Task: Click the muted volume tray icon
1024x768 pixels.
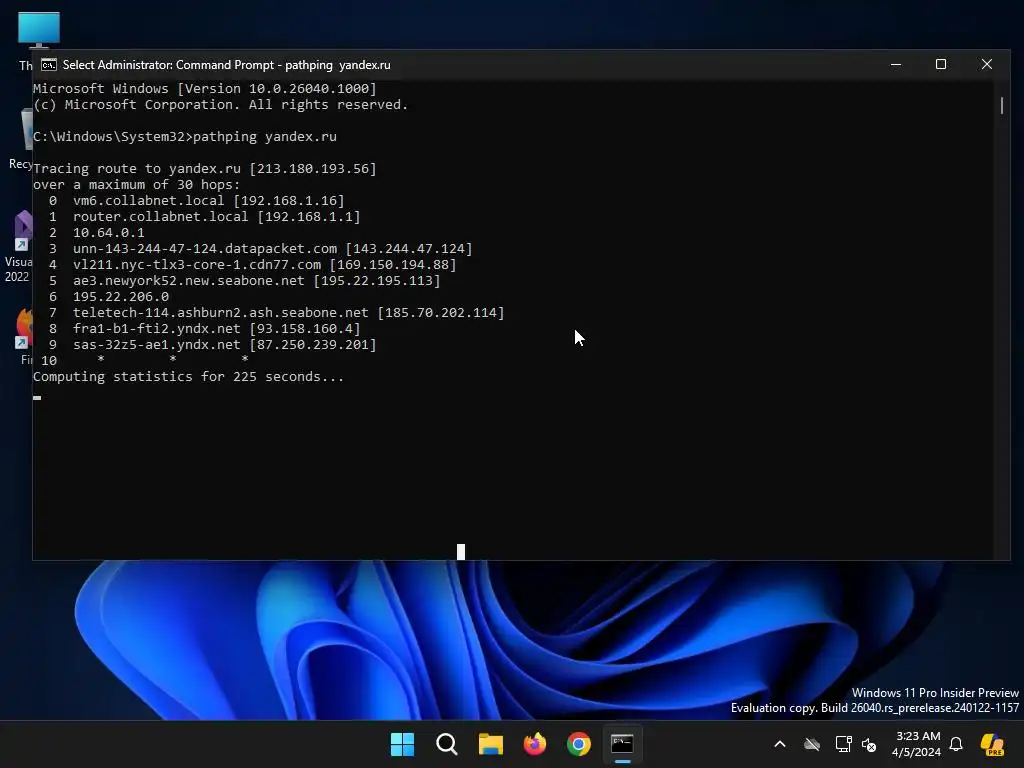Action: (869, 744)
